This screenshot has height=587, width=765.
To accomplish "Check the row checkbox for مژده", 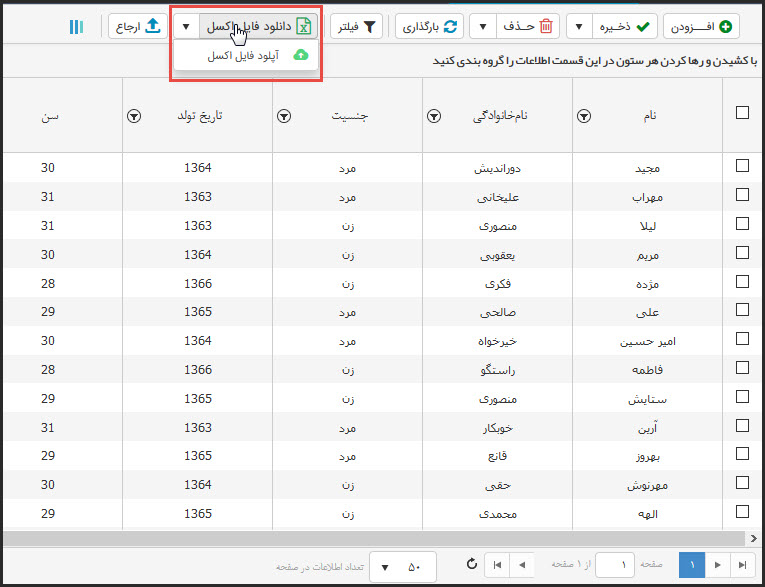I will pyautogui.click(x=742, y=282).
